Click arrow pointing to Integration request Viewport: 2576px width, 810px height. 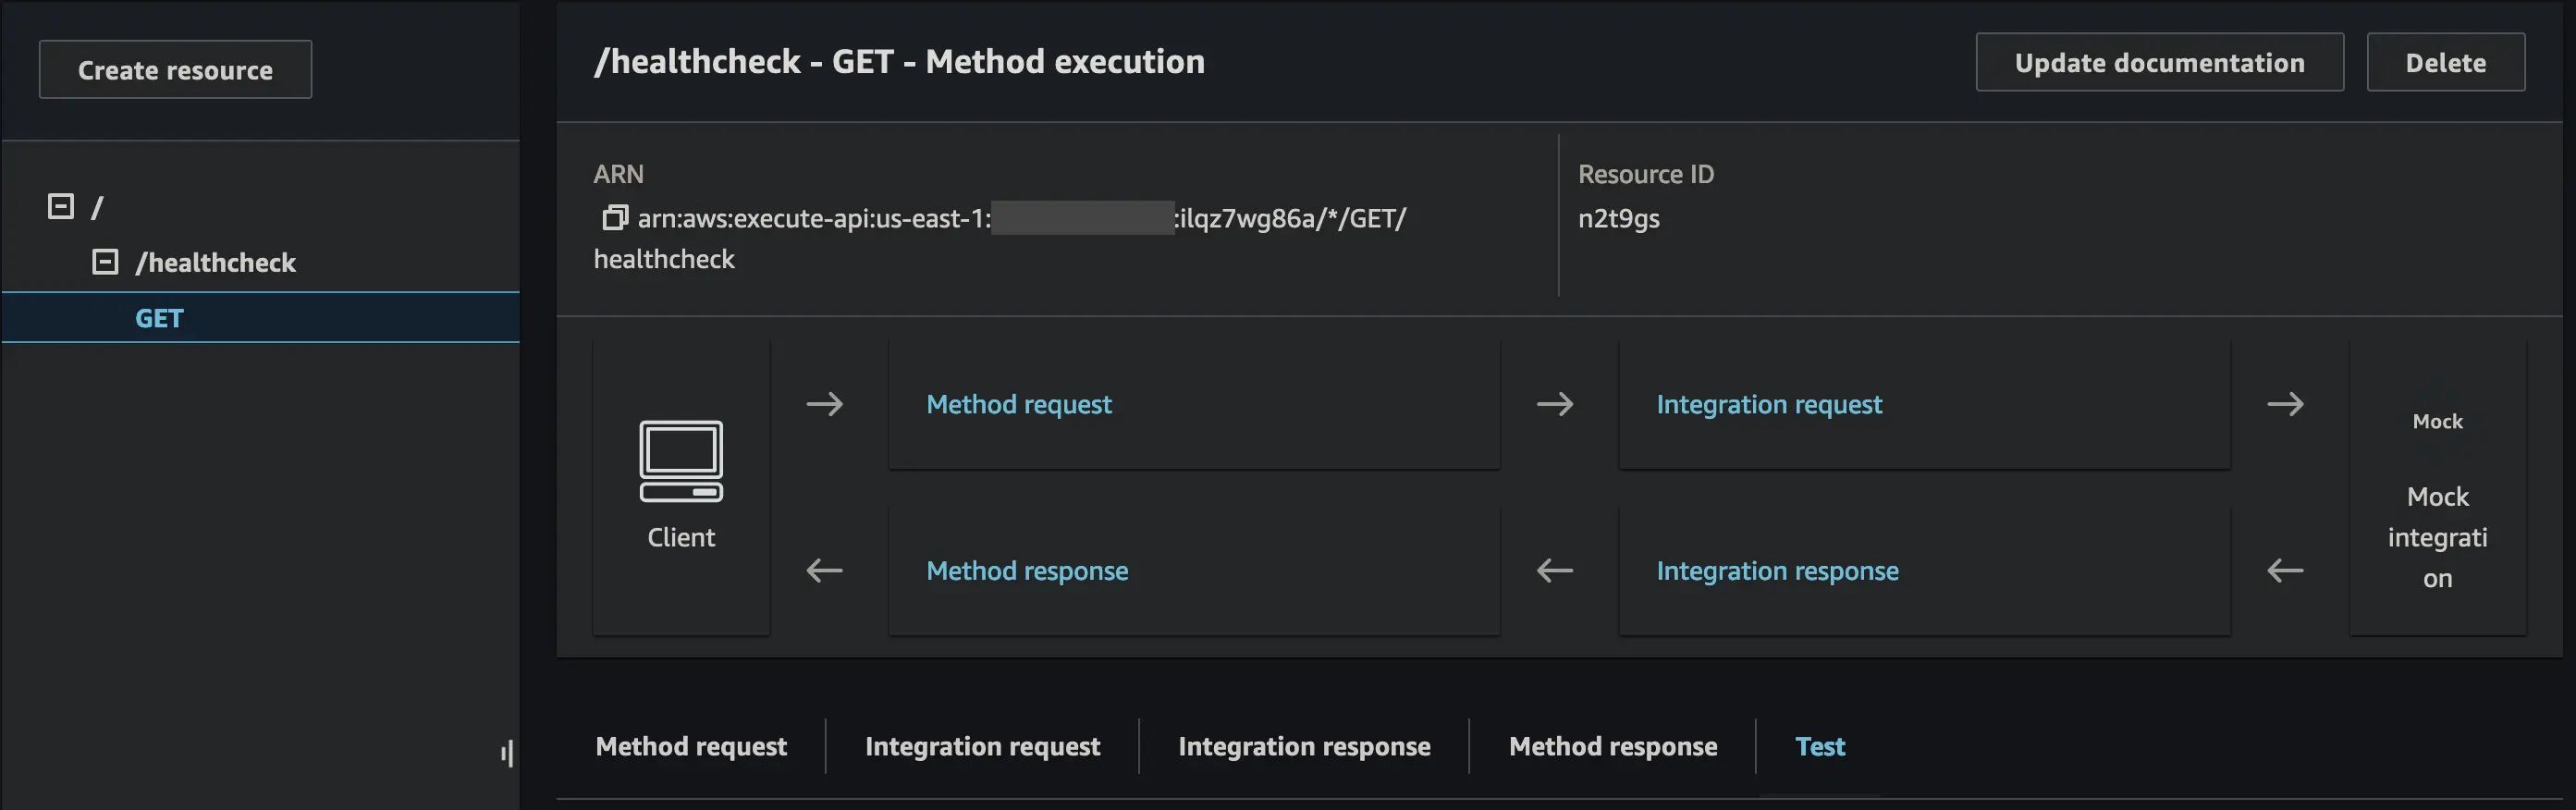(1555, 404)
